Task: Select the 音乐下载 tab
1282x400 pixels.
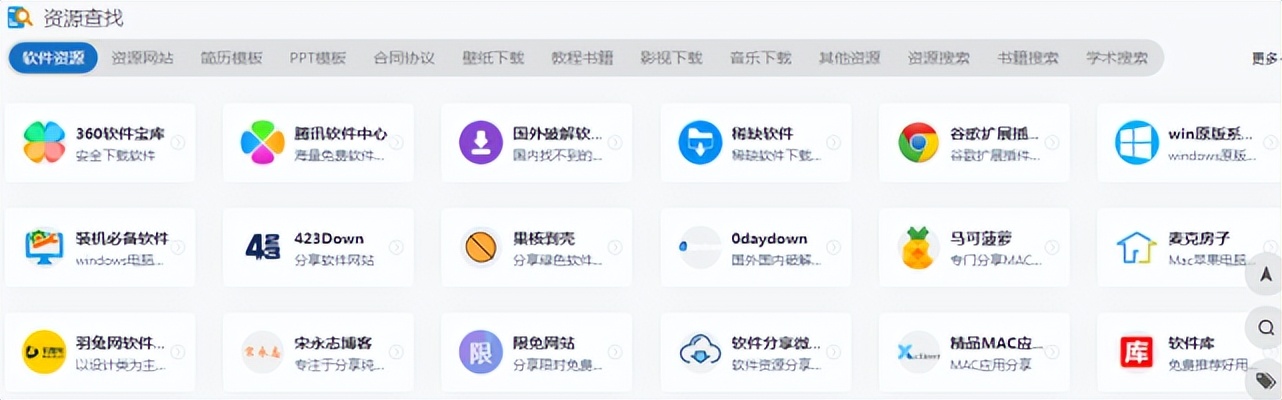Action: pyautogui.click(x=760, y=58)
